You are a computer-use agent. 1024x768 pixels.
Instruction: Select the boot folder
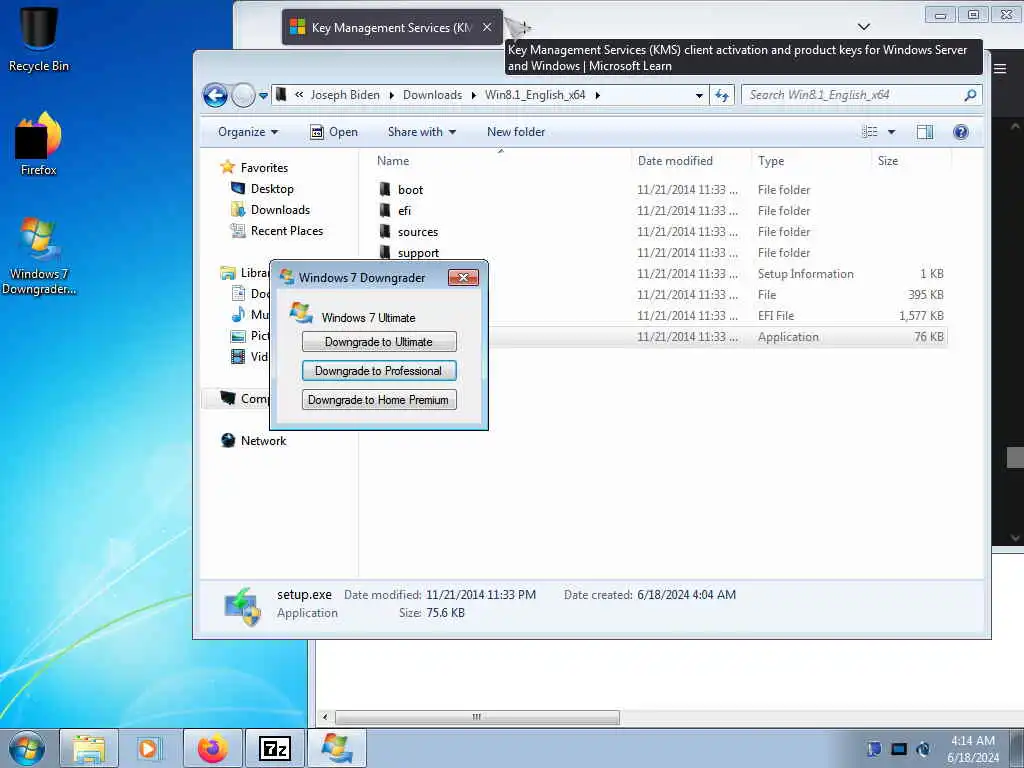tap(410, 190)
